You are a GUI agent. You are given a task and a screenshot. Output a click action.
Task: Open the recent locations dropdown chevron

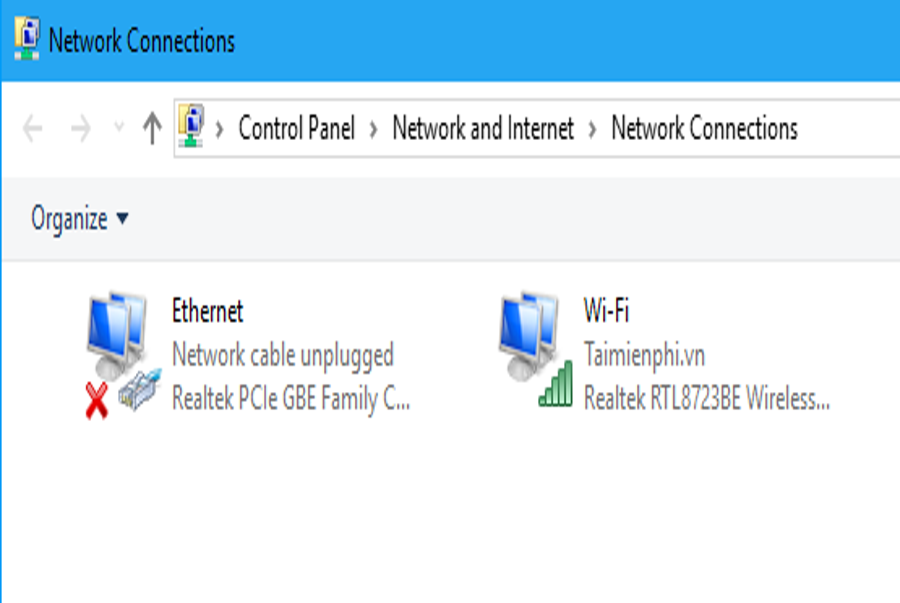pos(119,127)
